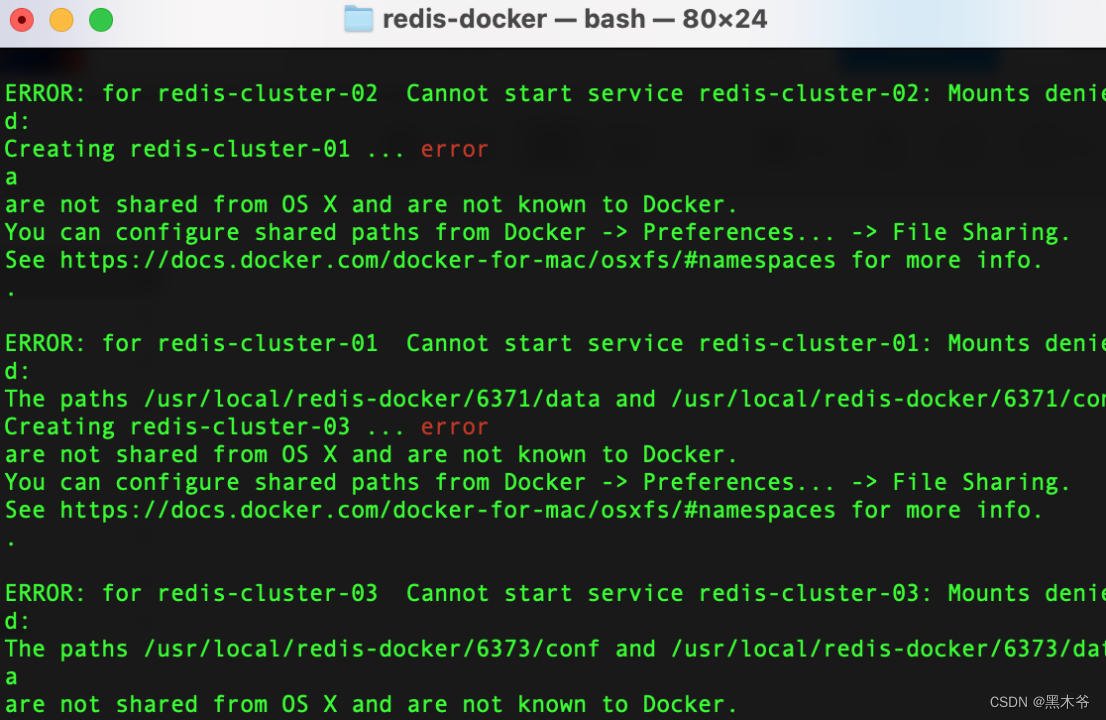
Task: Select the red error text after redis-cluster-01
Action: [x=454, y=148]
